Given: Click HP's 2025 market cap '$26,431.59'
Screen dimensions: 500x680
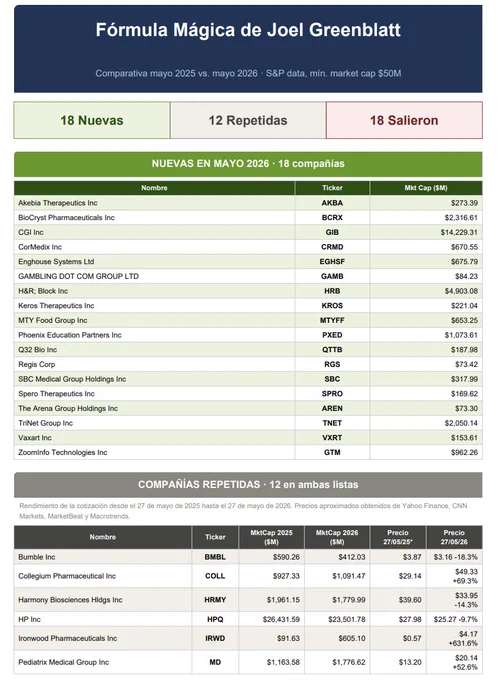Looking at the screenshot, I should [281, 619].
